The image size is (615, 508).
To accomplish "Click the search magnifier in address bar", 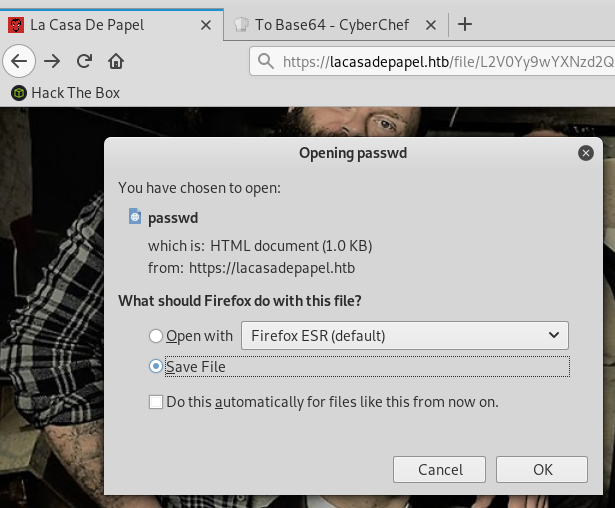I will pos(265,62).
